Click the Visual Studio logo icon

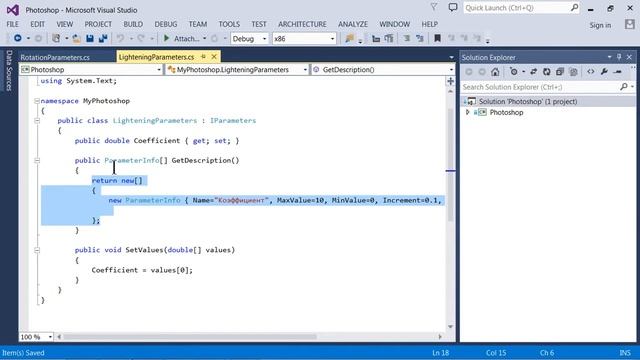pos(13,10)
